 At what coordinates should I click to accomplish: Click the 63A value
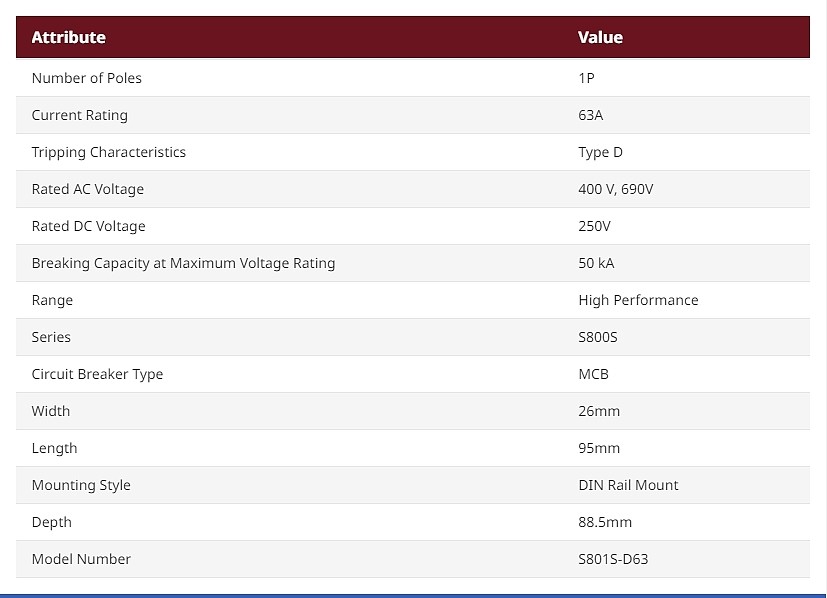(591, 115)
